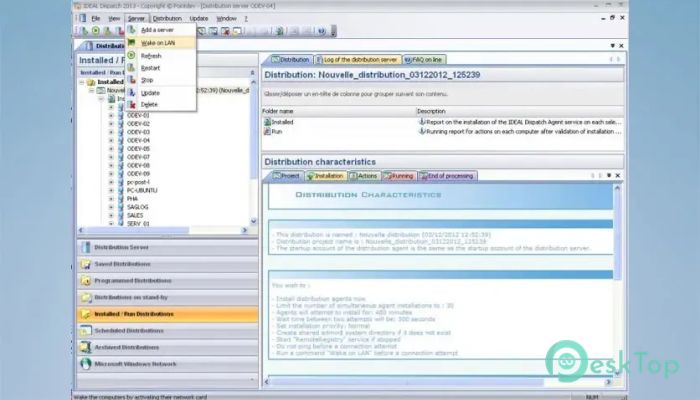Expand the pc-post-l tree node
The image size is (700, 400).
tap(111, 182)
